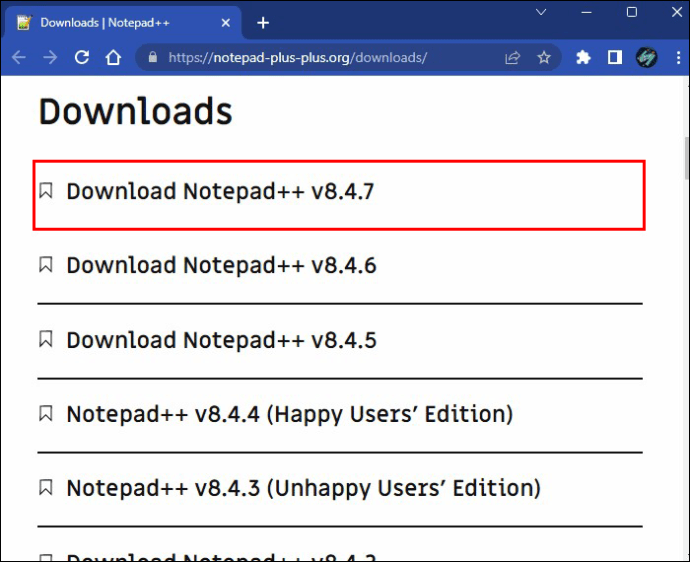Open a new browser tab
The image size is (690, 562).
click(x=263, y=22)
